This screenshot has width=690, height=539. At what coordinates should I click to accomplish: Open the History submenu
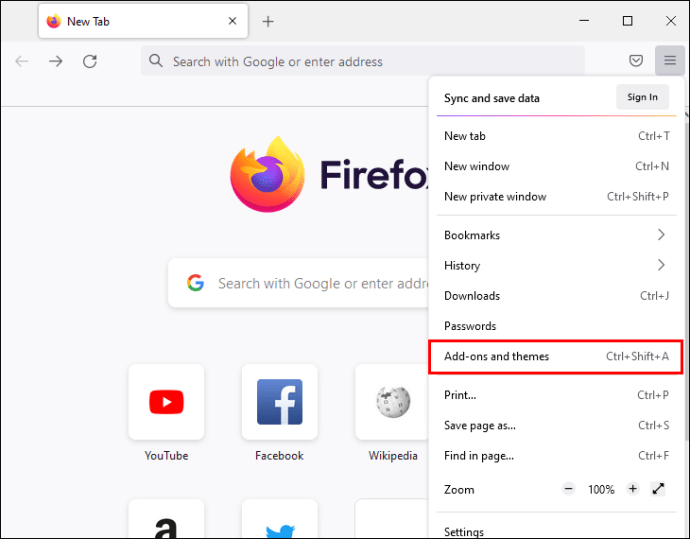click(x=556, y=266)
